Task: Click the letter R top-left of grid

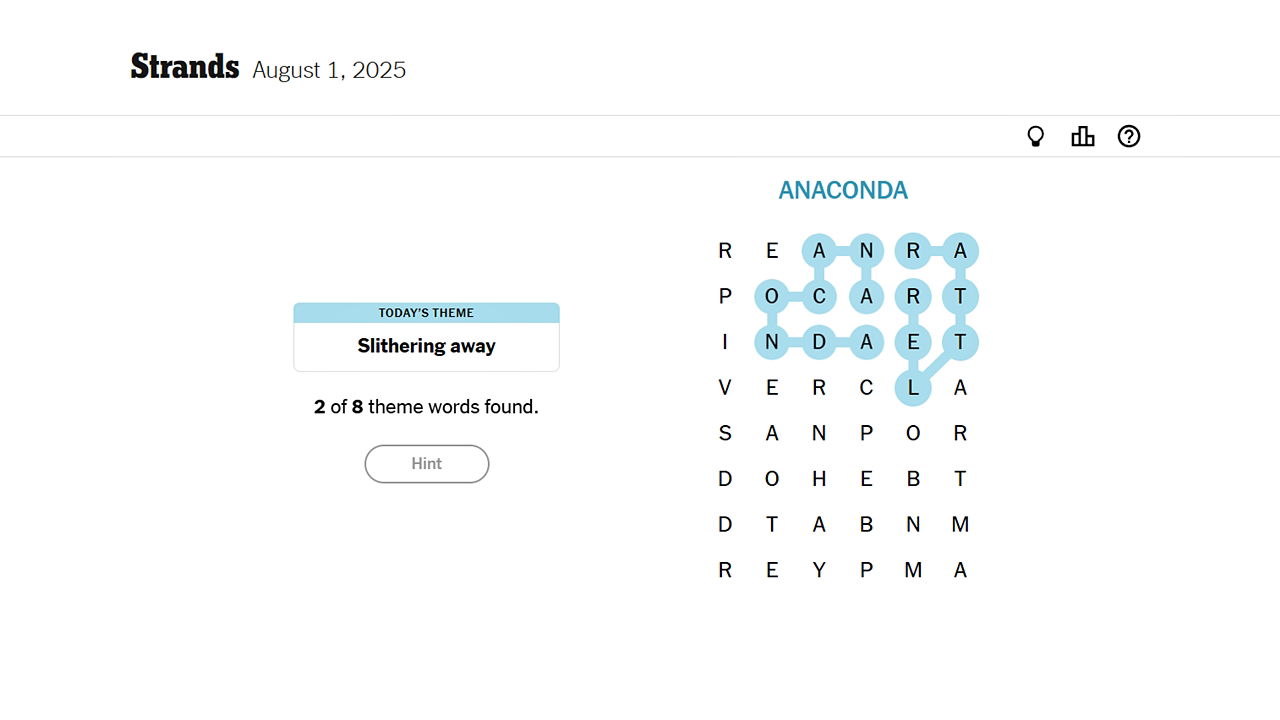Action: [x=725, y=250]
